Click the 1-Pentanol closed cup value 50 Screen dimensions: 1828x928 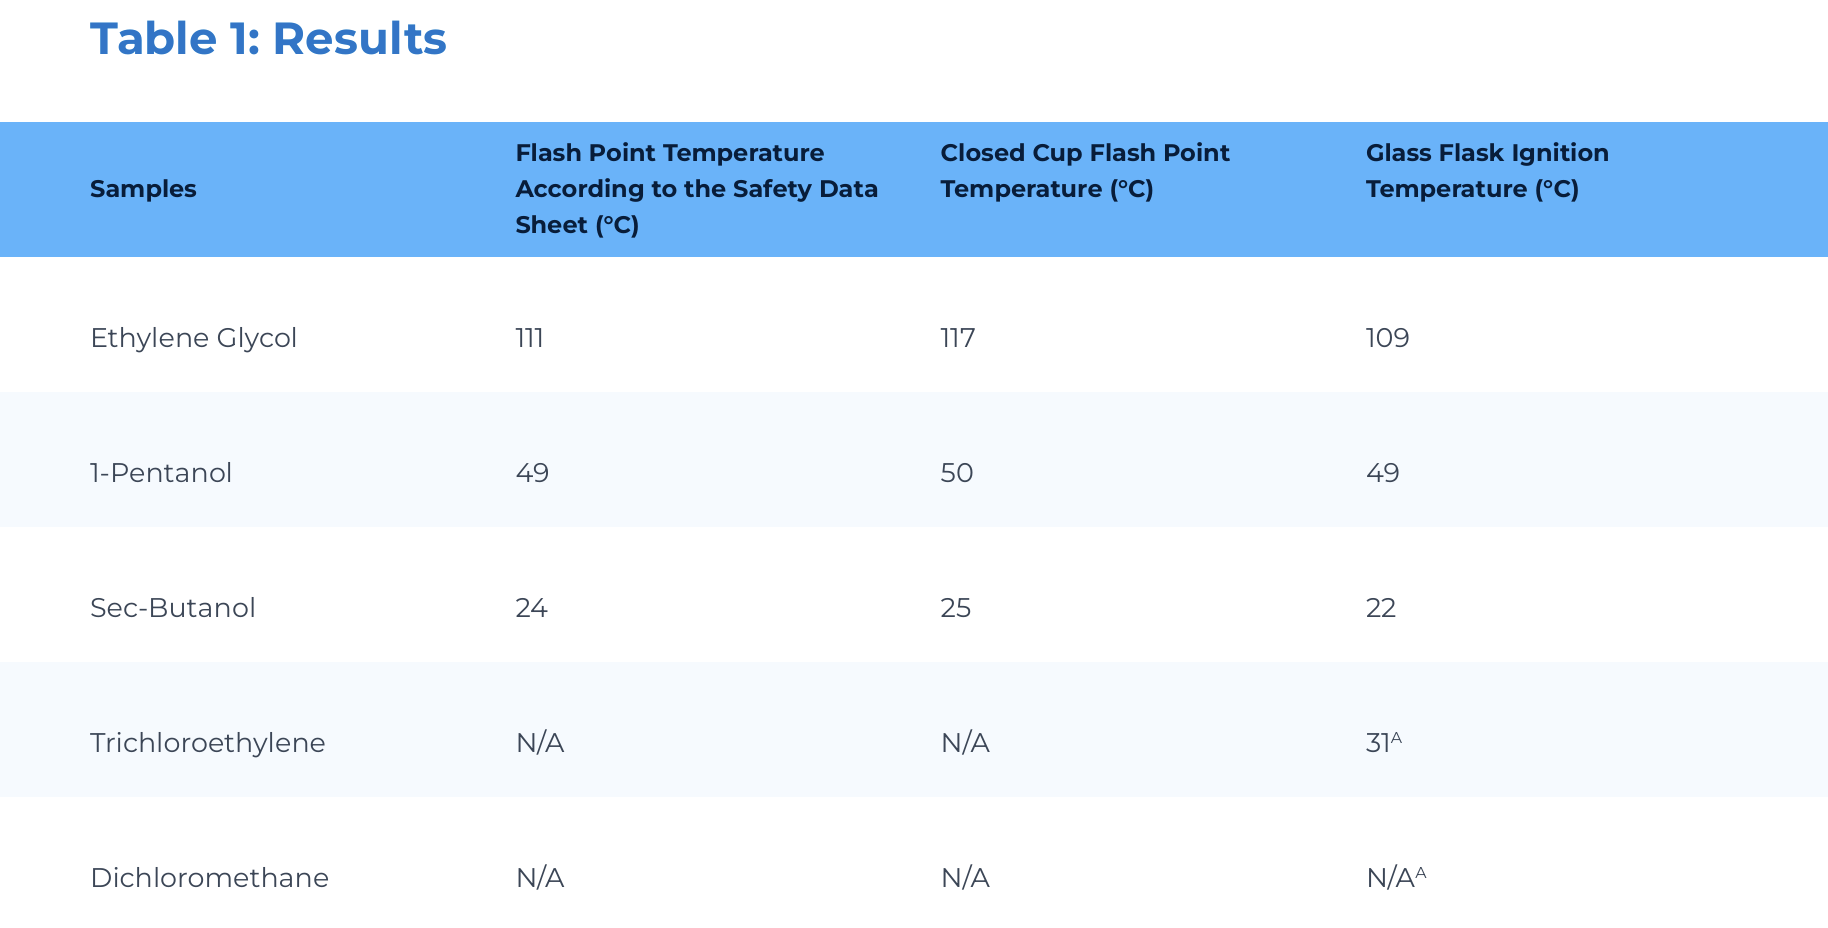(x=956, y=472)
